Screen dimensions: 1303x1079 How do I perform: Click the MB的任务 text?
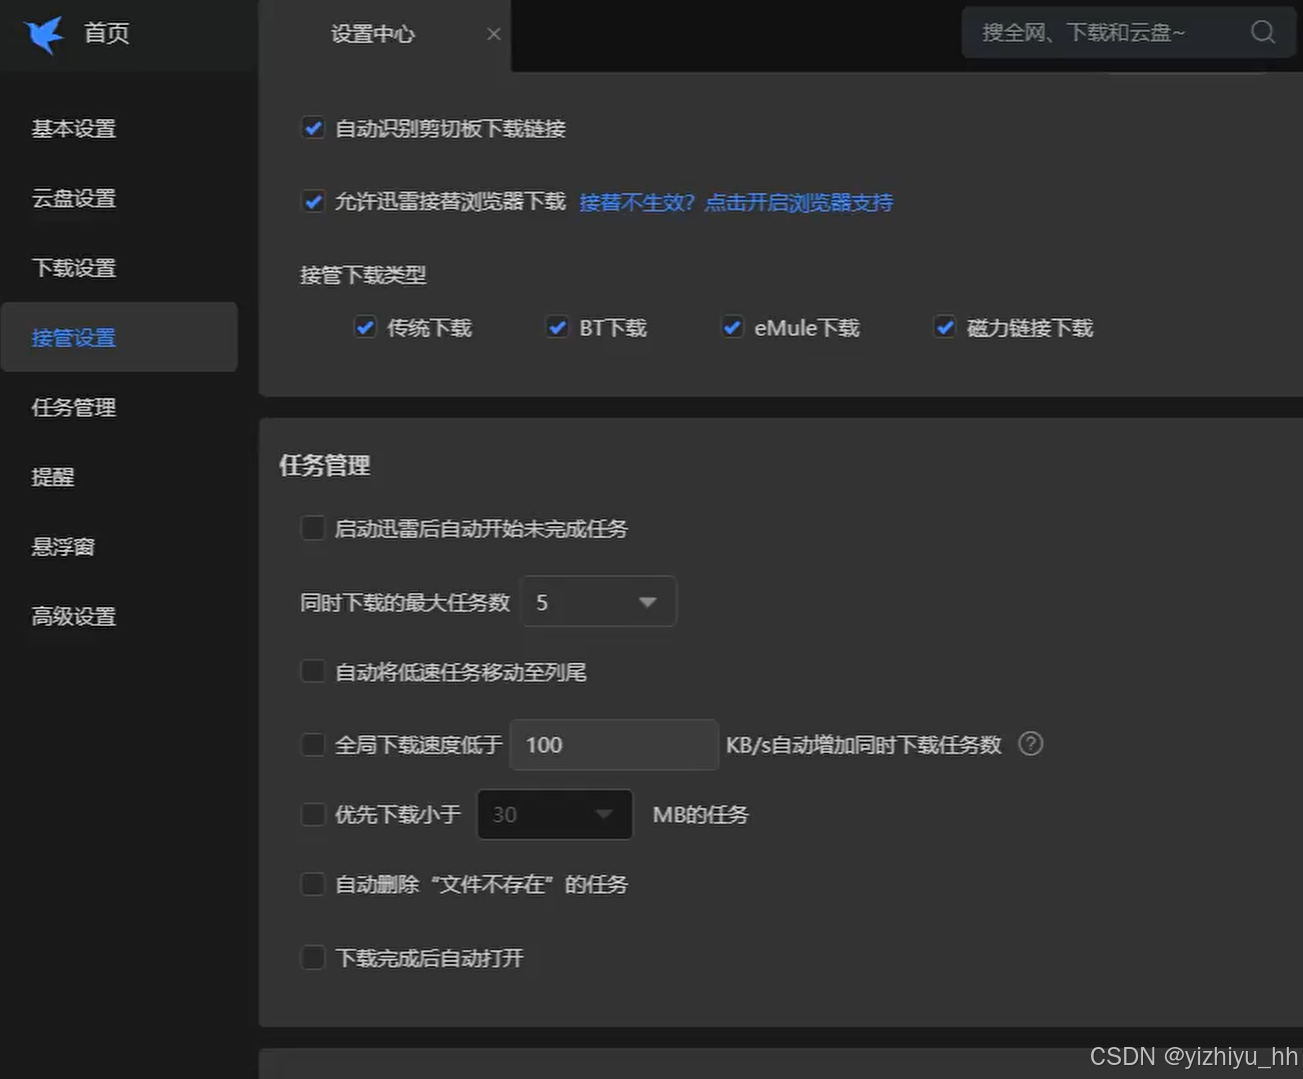pyautogui.click(x=700, y=814)
